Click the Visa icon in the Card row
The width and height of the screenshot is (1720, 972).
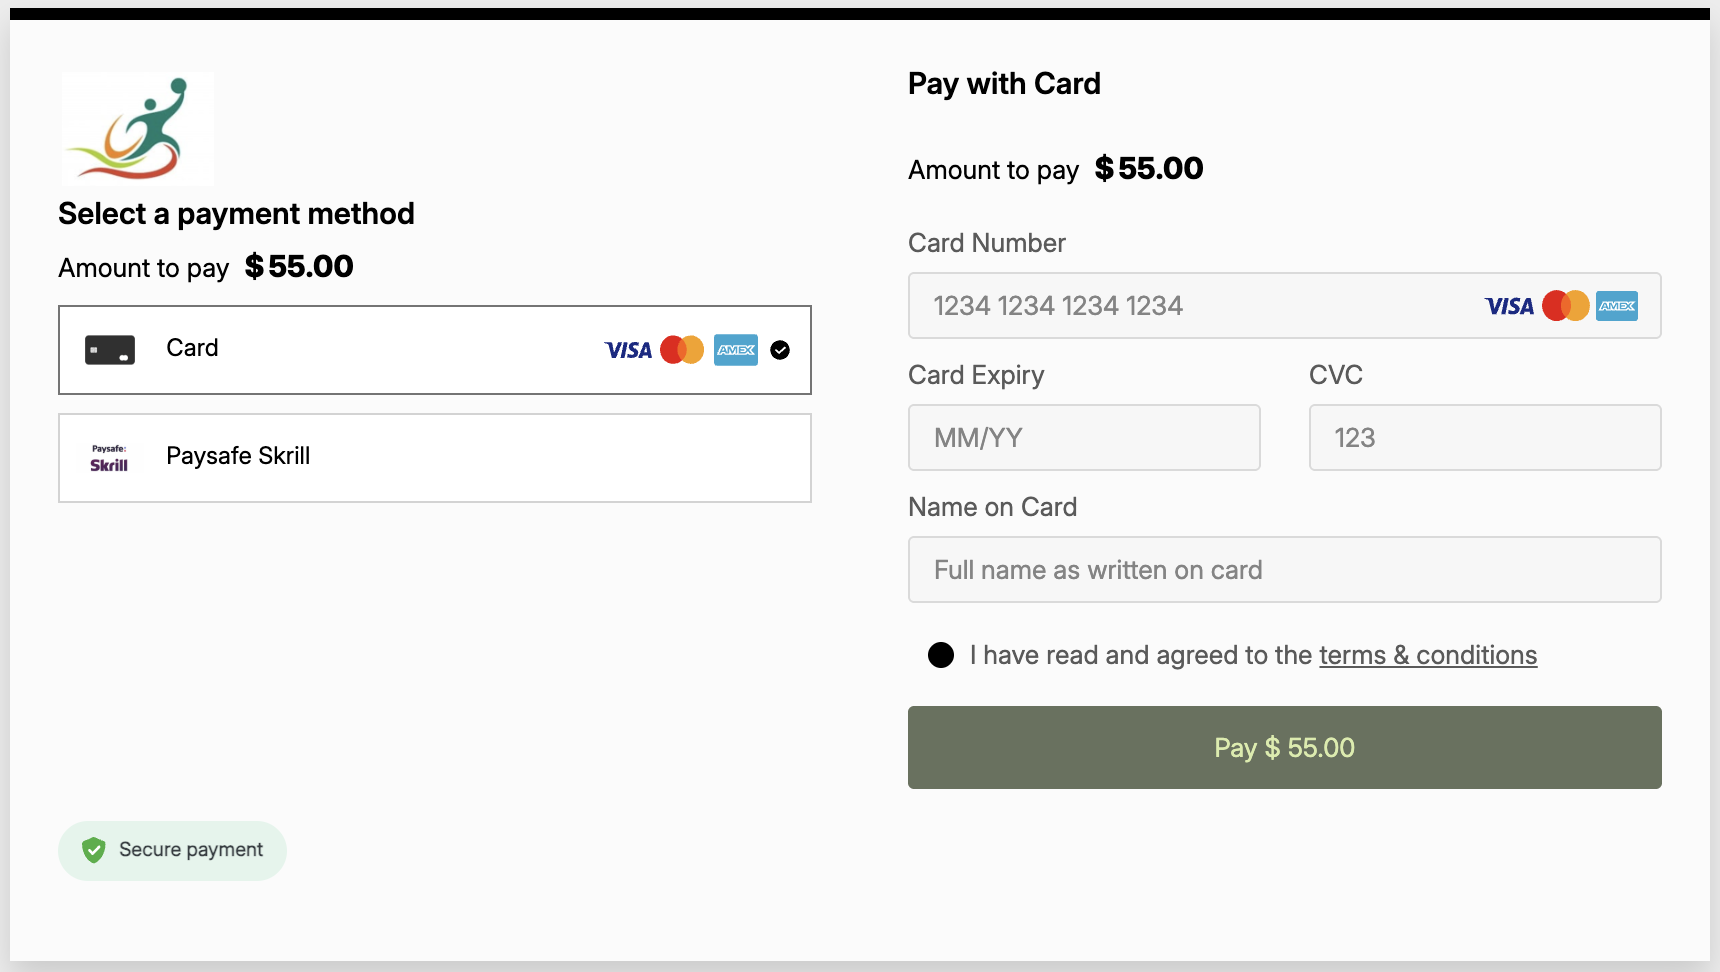tap(628, 349)
